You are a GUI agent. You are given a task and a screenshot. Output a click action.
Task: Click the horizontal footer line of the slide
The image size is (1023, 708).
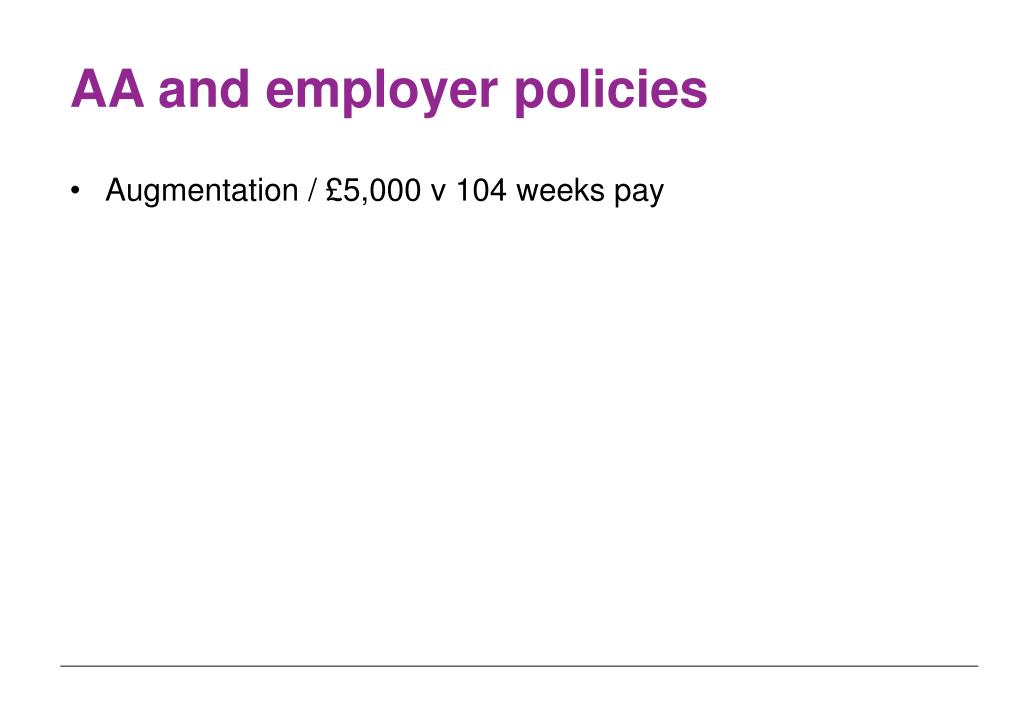519,666
